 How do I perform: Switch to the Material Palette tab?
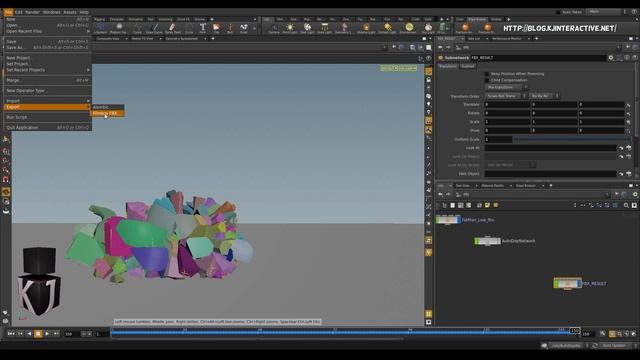(493, 186)
